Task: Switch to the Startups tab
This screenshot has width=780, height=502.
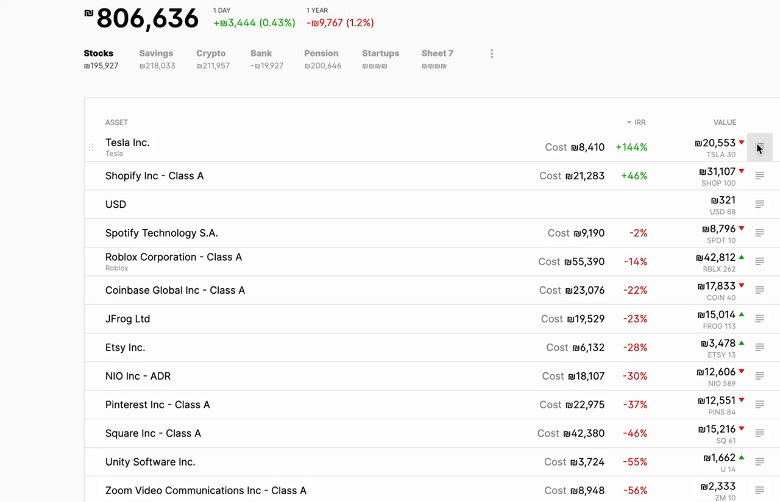Action: (381, 59)
